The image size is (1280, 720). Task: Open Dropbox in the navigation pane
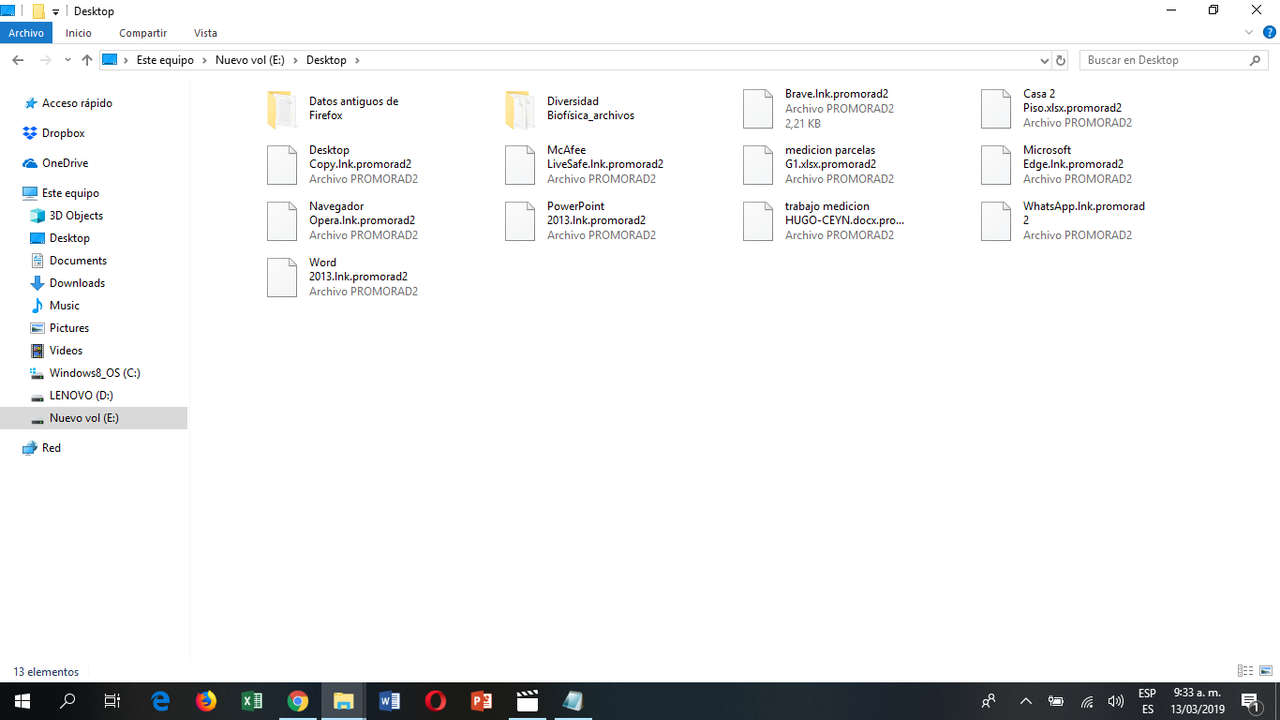63,133
